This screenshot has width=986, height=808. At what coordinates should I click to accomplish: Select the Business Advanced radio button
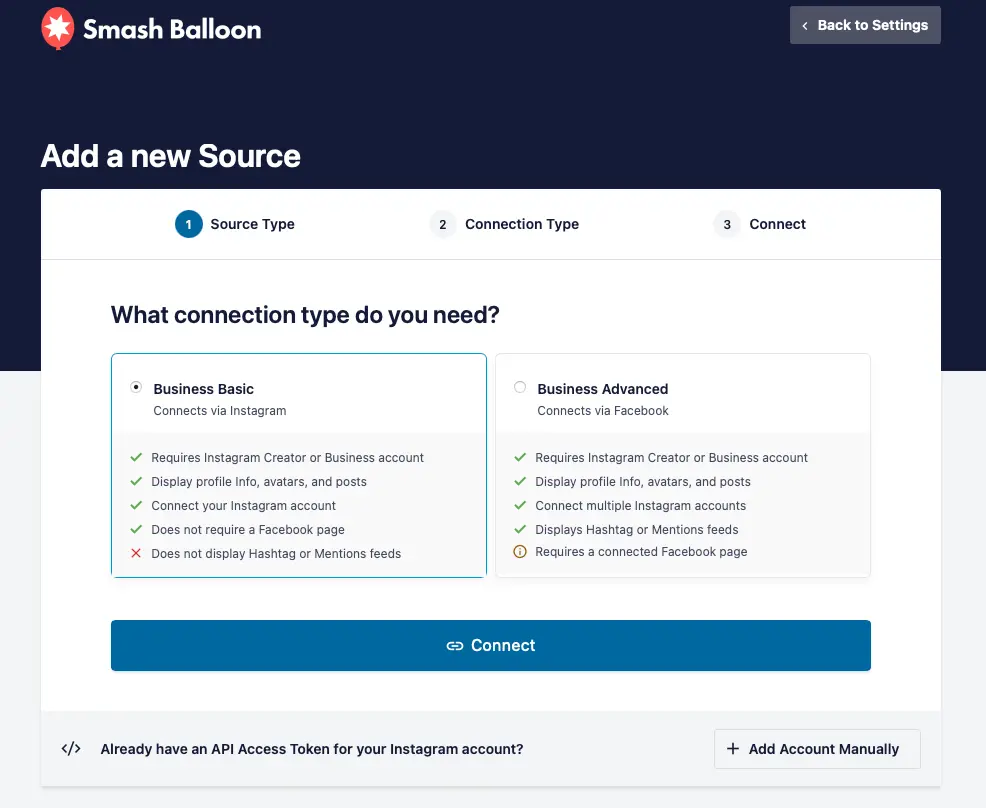(520, 387)
